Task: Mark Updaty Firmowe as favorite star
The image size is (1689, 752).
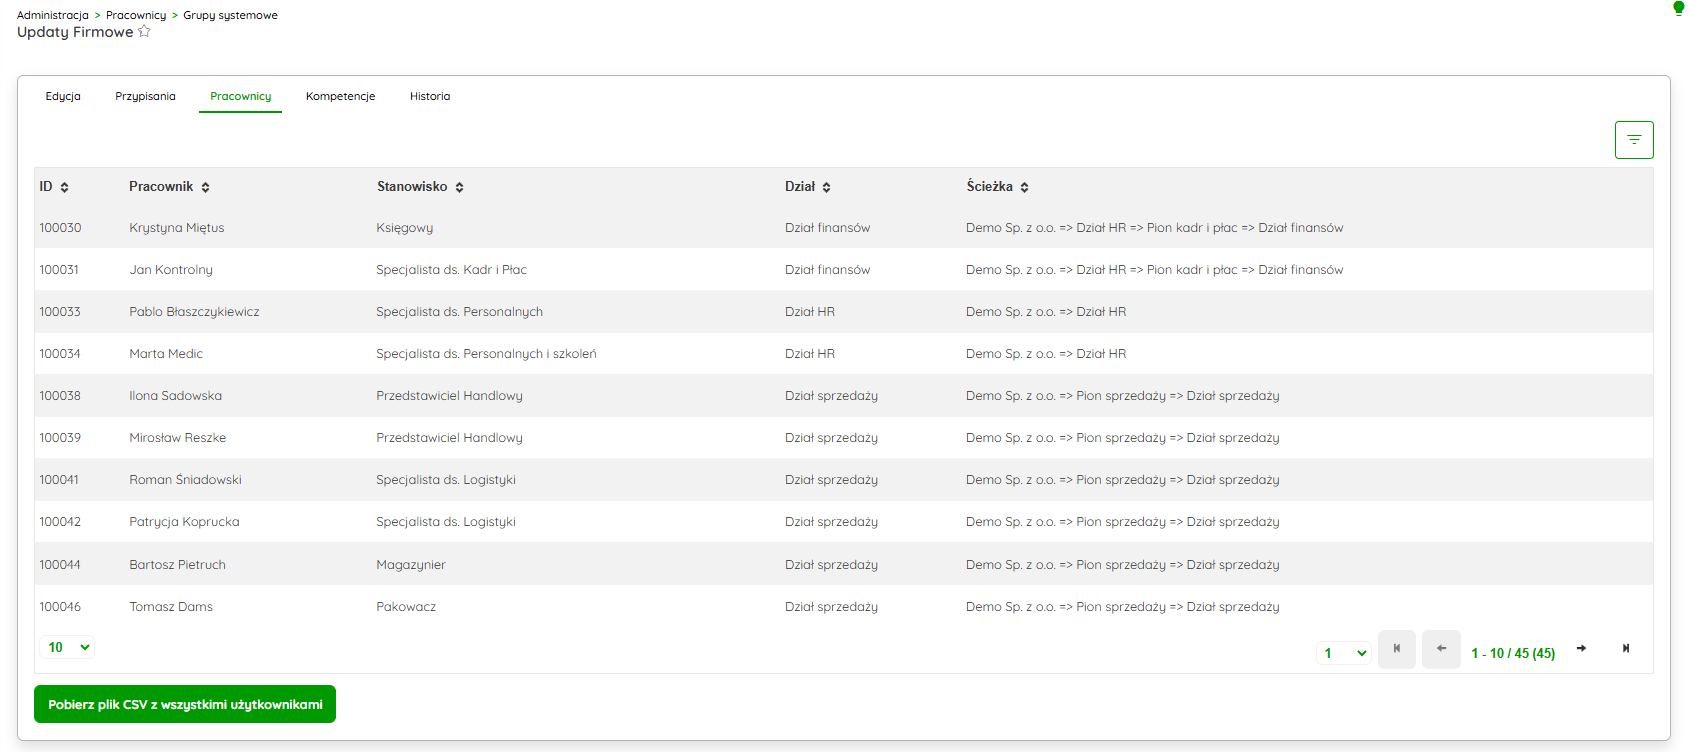Action: [144, 31]
